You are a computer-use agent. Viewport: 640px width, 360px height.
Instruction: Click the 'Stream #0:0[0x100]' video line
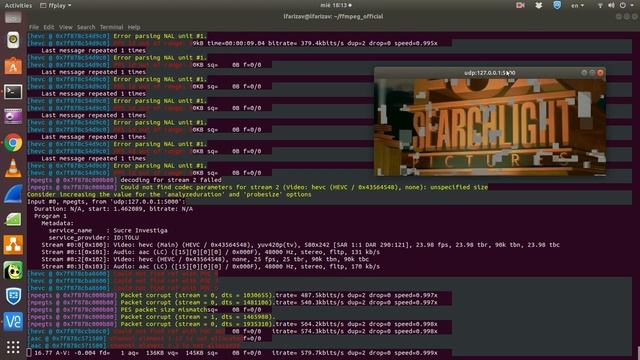pos(300,245)
